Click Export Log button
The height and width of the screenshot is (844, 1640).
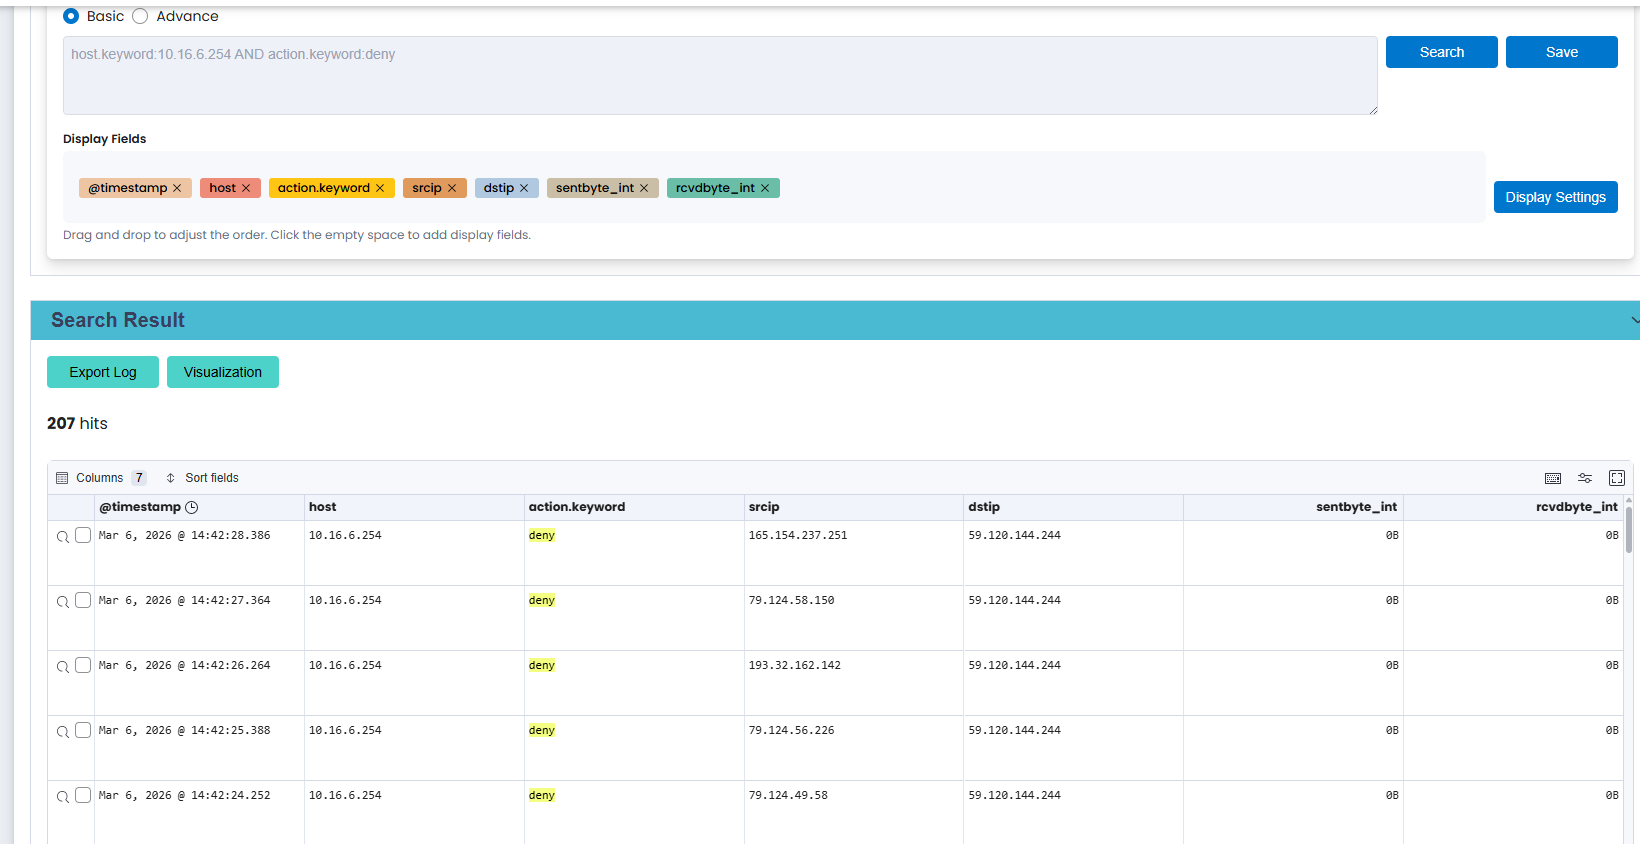click(x=103, y=372)
